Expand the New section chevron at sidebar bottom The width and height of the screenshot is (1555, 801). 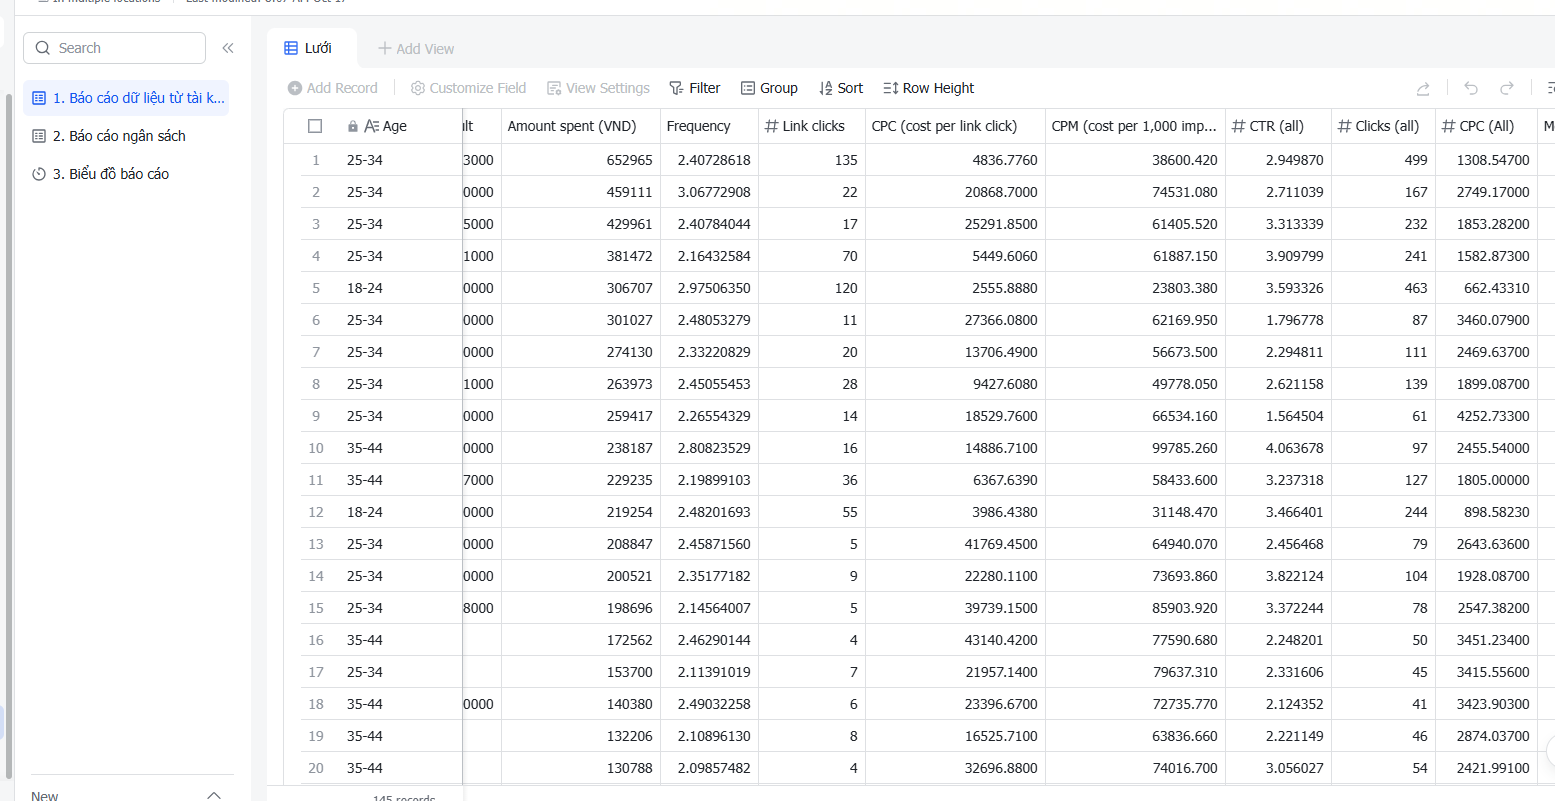click(x=214, y=795)
